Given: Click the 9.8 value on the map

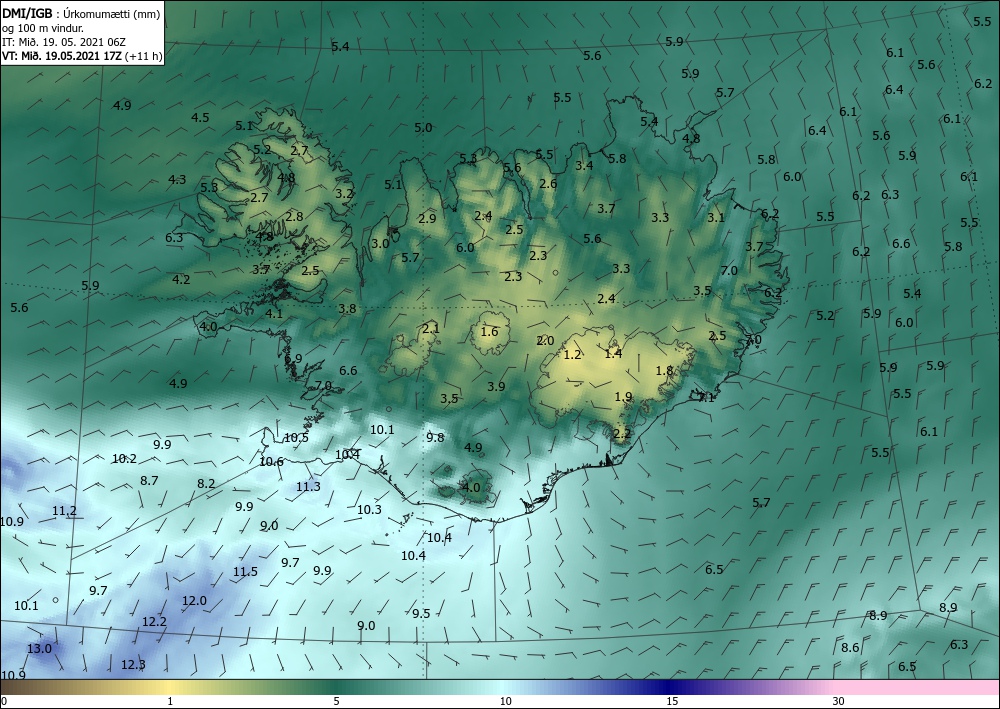Looking at the screenshot, I should point(435,437).
